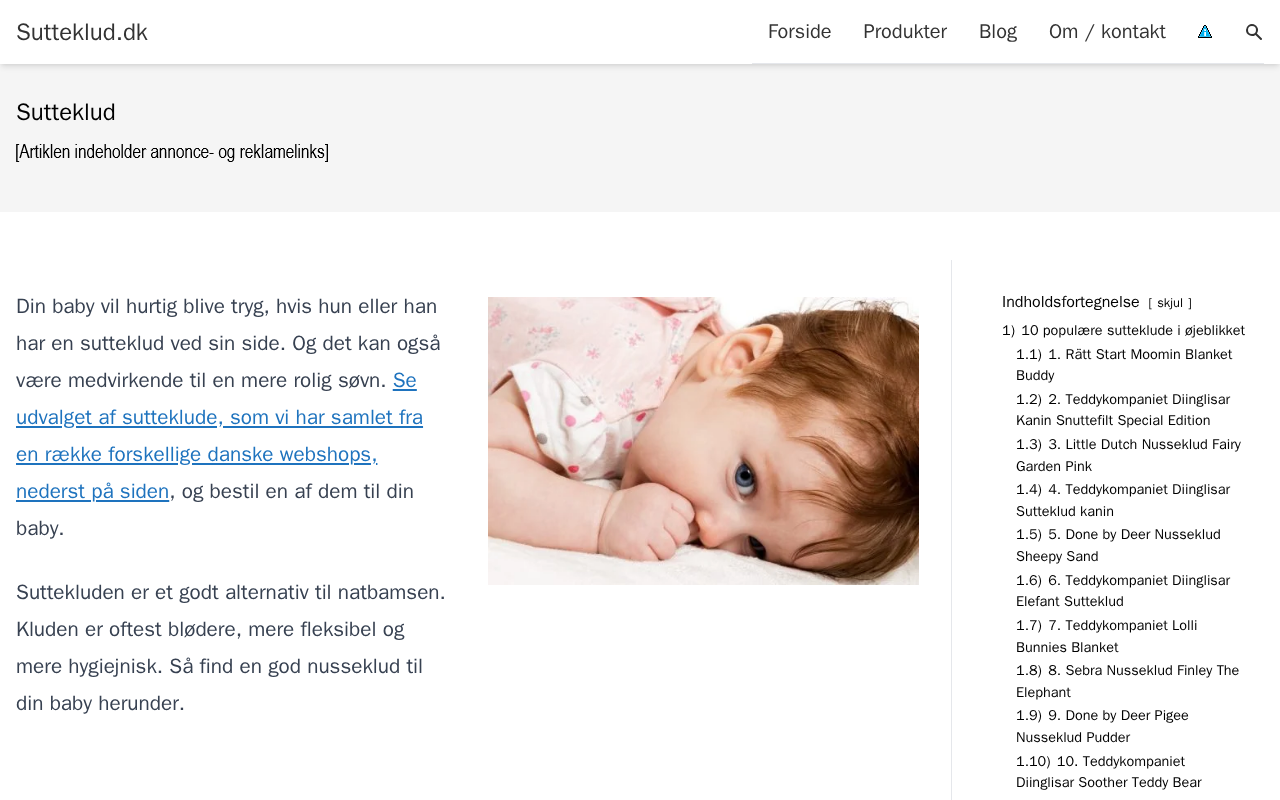Click the baby photo image
This screenshot has width=1280, height=800.
[703, 441]
